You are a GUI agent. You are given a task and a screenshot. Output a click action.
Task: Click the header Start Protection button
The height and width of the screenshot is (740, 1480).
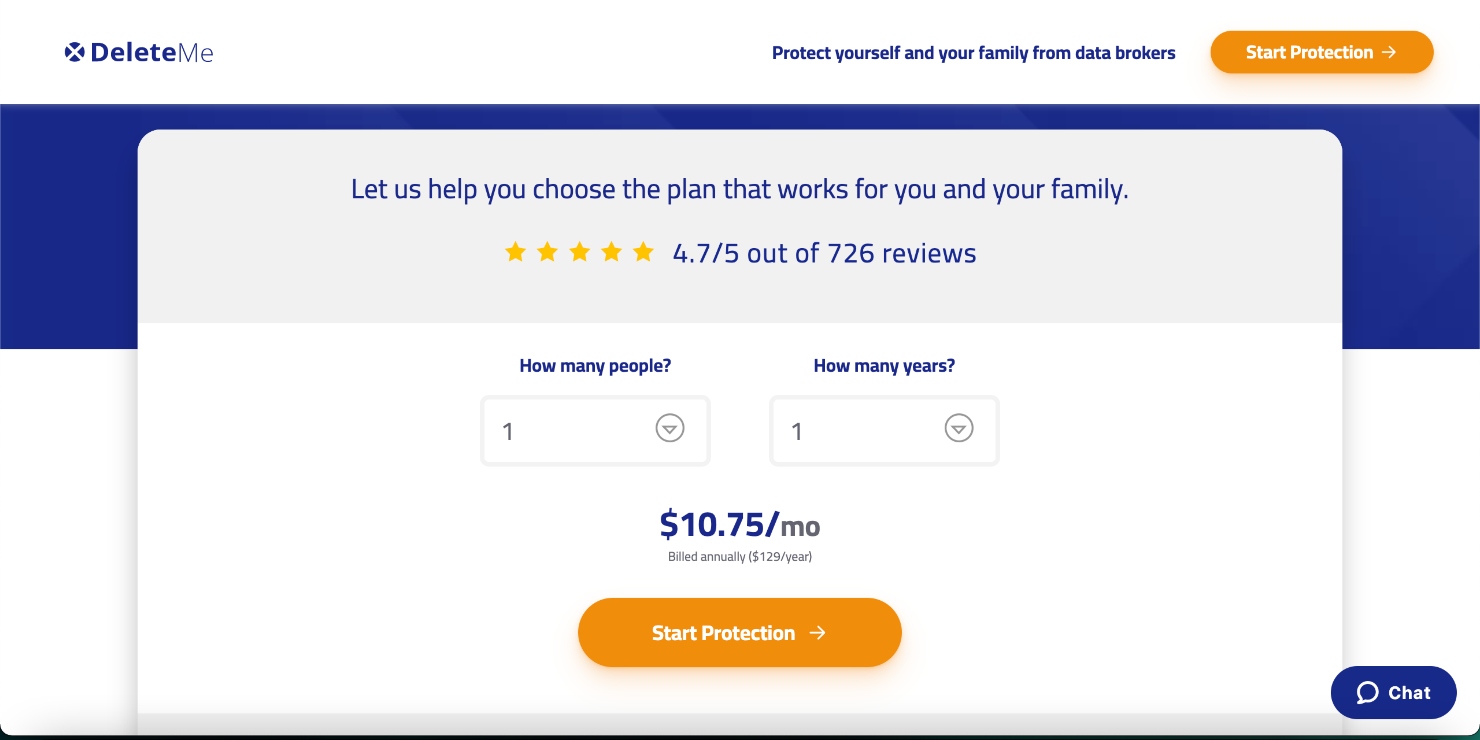[1321, 52]
